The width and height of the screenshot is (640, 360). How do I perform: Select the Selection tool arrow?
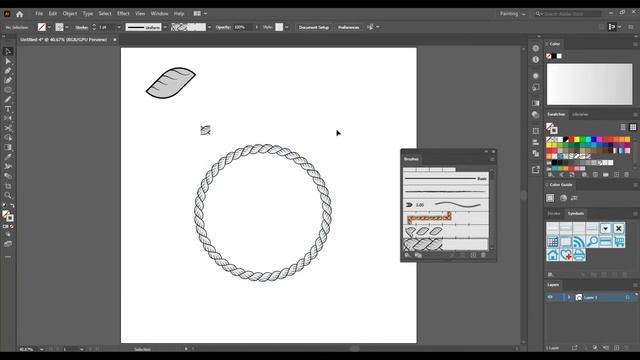[8, 51]
